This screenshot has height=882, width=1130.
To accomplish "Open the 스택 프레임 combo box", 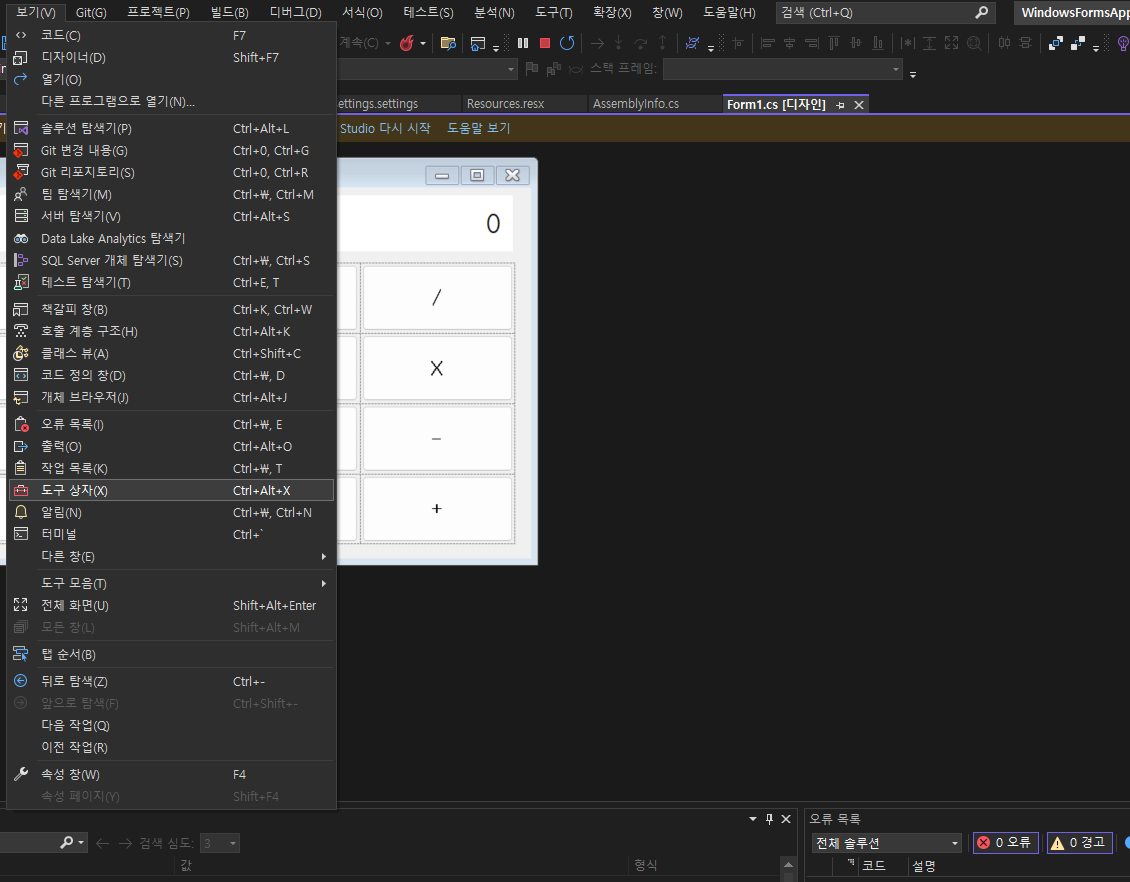I will click(x=783, y=69).
